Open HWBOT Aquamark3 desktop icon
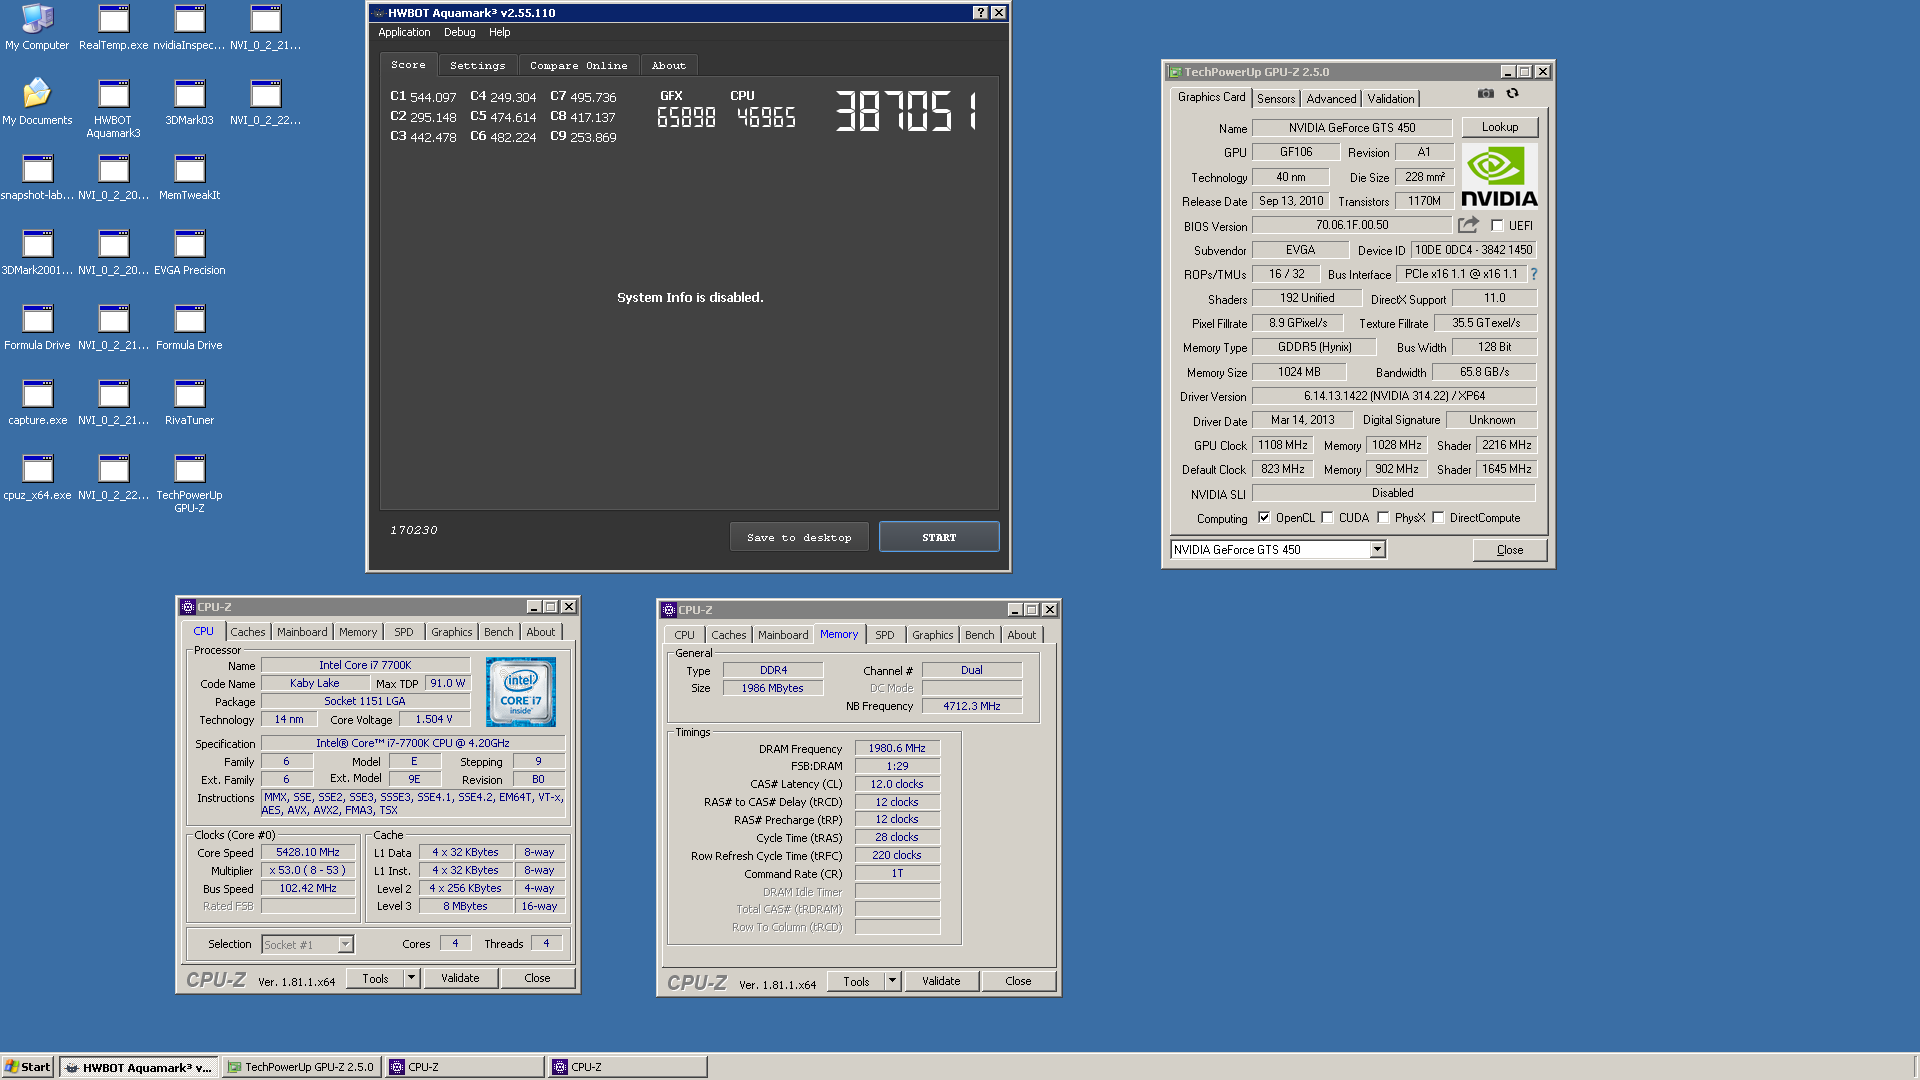Viewport: 1920px width, 1080px height. tap(113, 108)
